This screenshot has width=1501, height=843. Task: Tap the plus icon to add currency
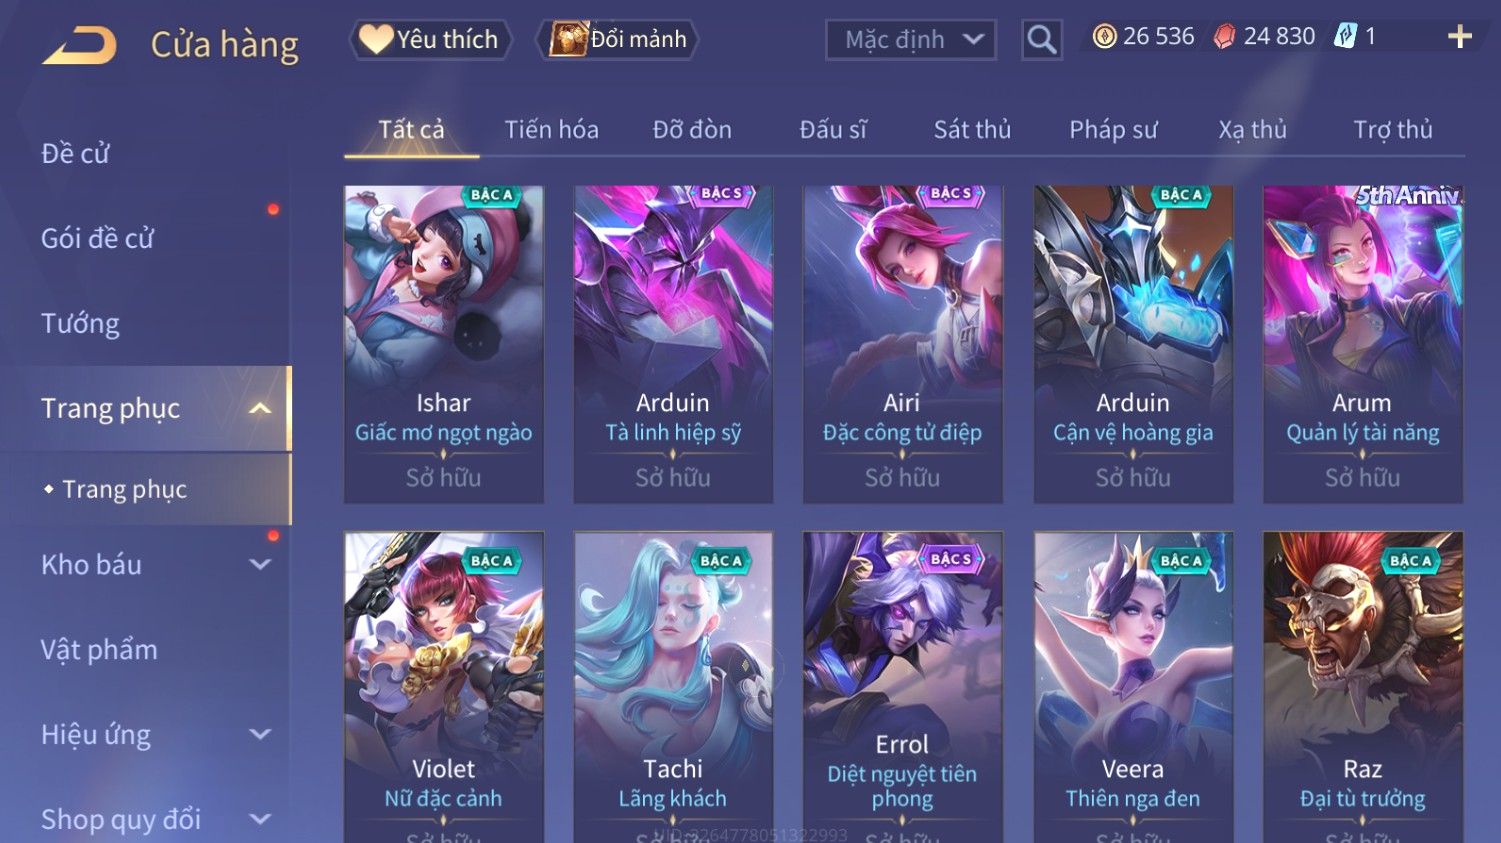tap(1459, 37)
